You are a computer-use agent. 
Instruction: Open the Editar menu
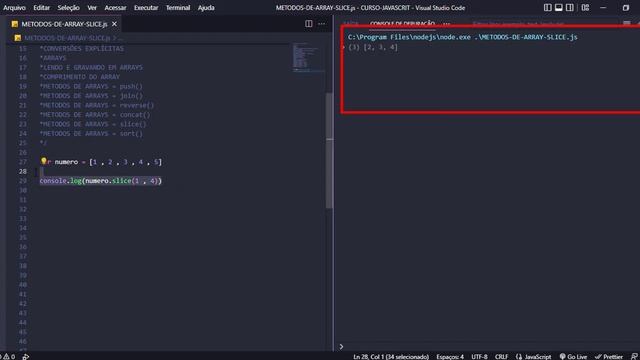(41, 8)
